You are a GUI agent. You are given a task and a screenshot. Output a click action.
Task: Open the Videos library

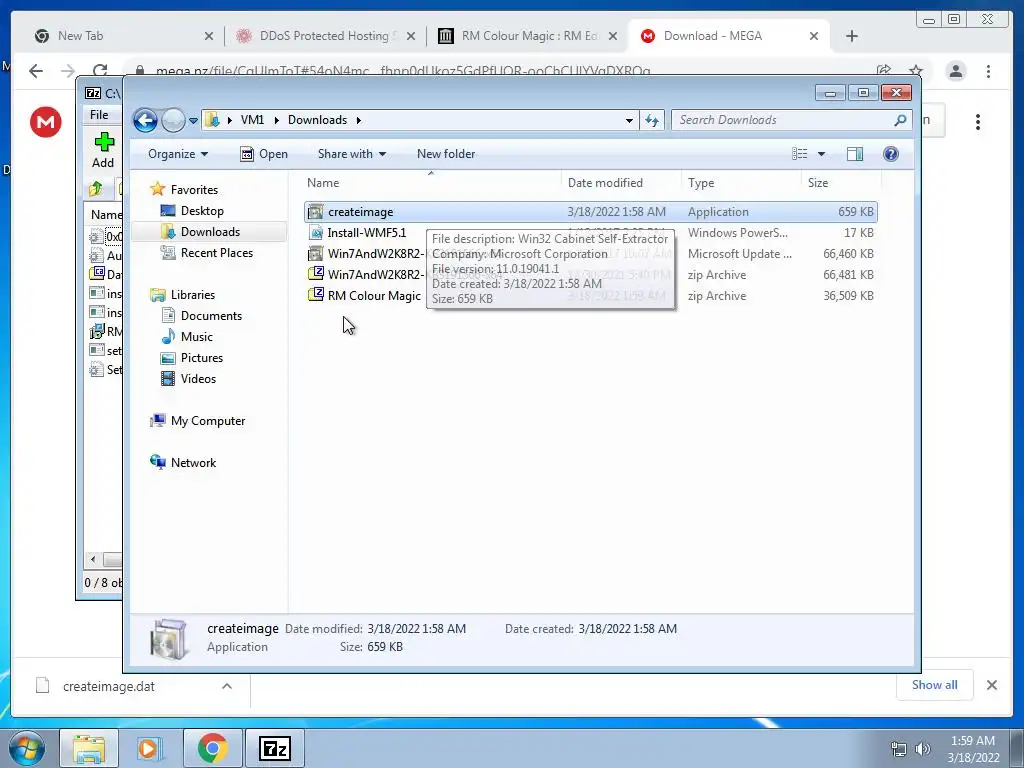[198, 379]
